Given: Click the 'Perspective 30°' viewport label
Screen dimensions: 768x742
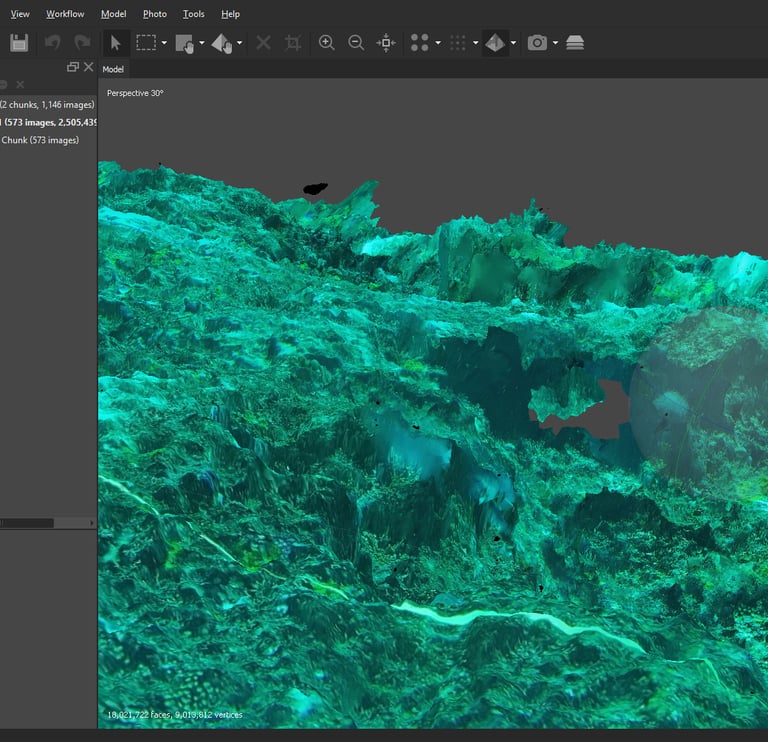Looking at the screenshot, I should click(135, 93).
